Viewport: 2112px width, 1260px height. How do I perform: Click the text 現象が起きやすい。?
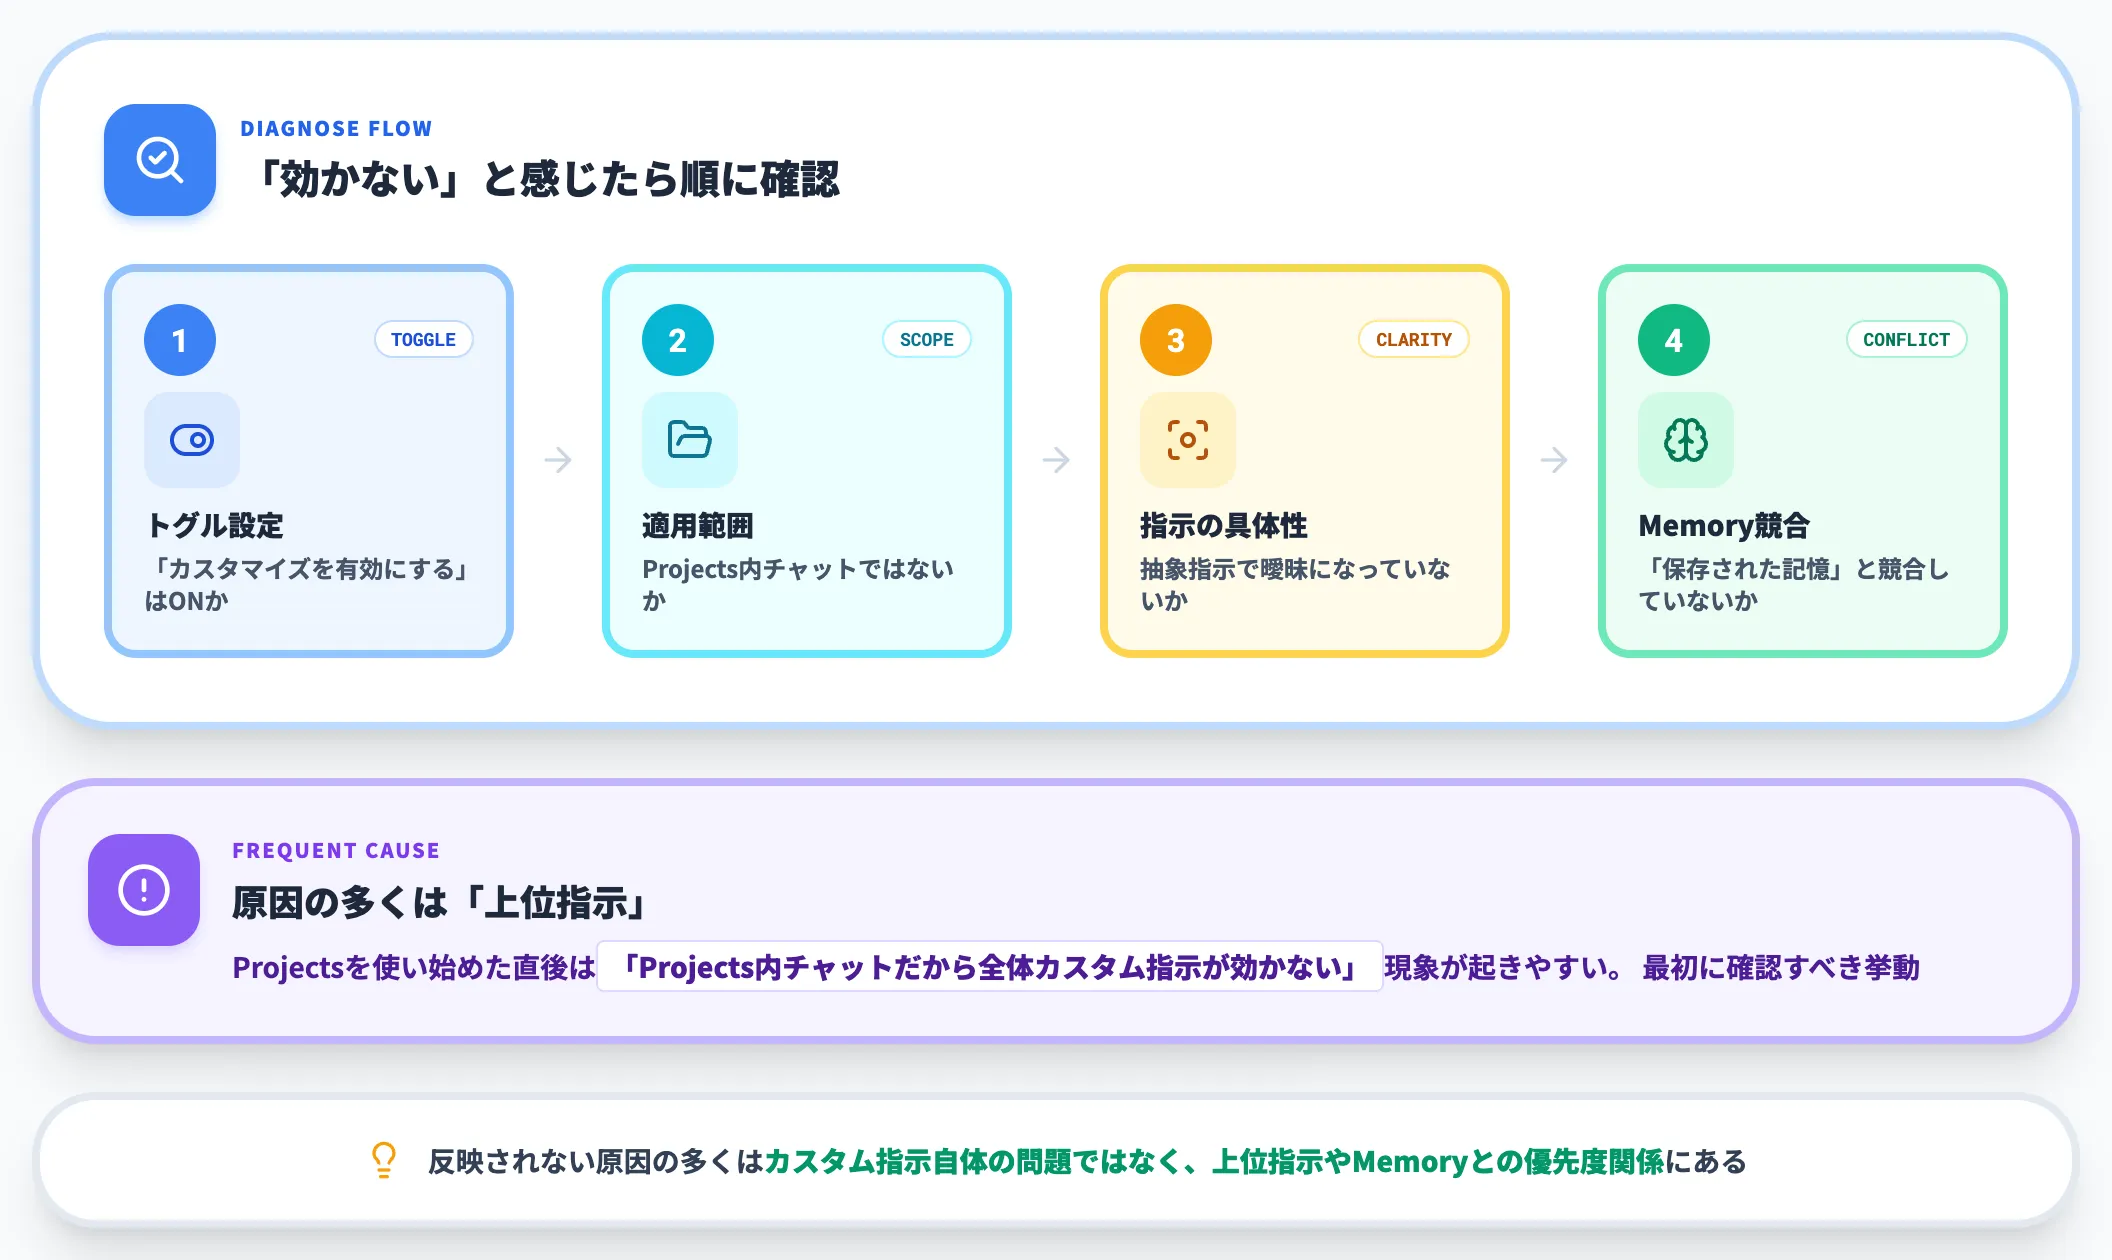[x=1504, y=967]
